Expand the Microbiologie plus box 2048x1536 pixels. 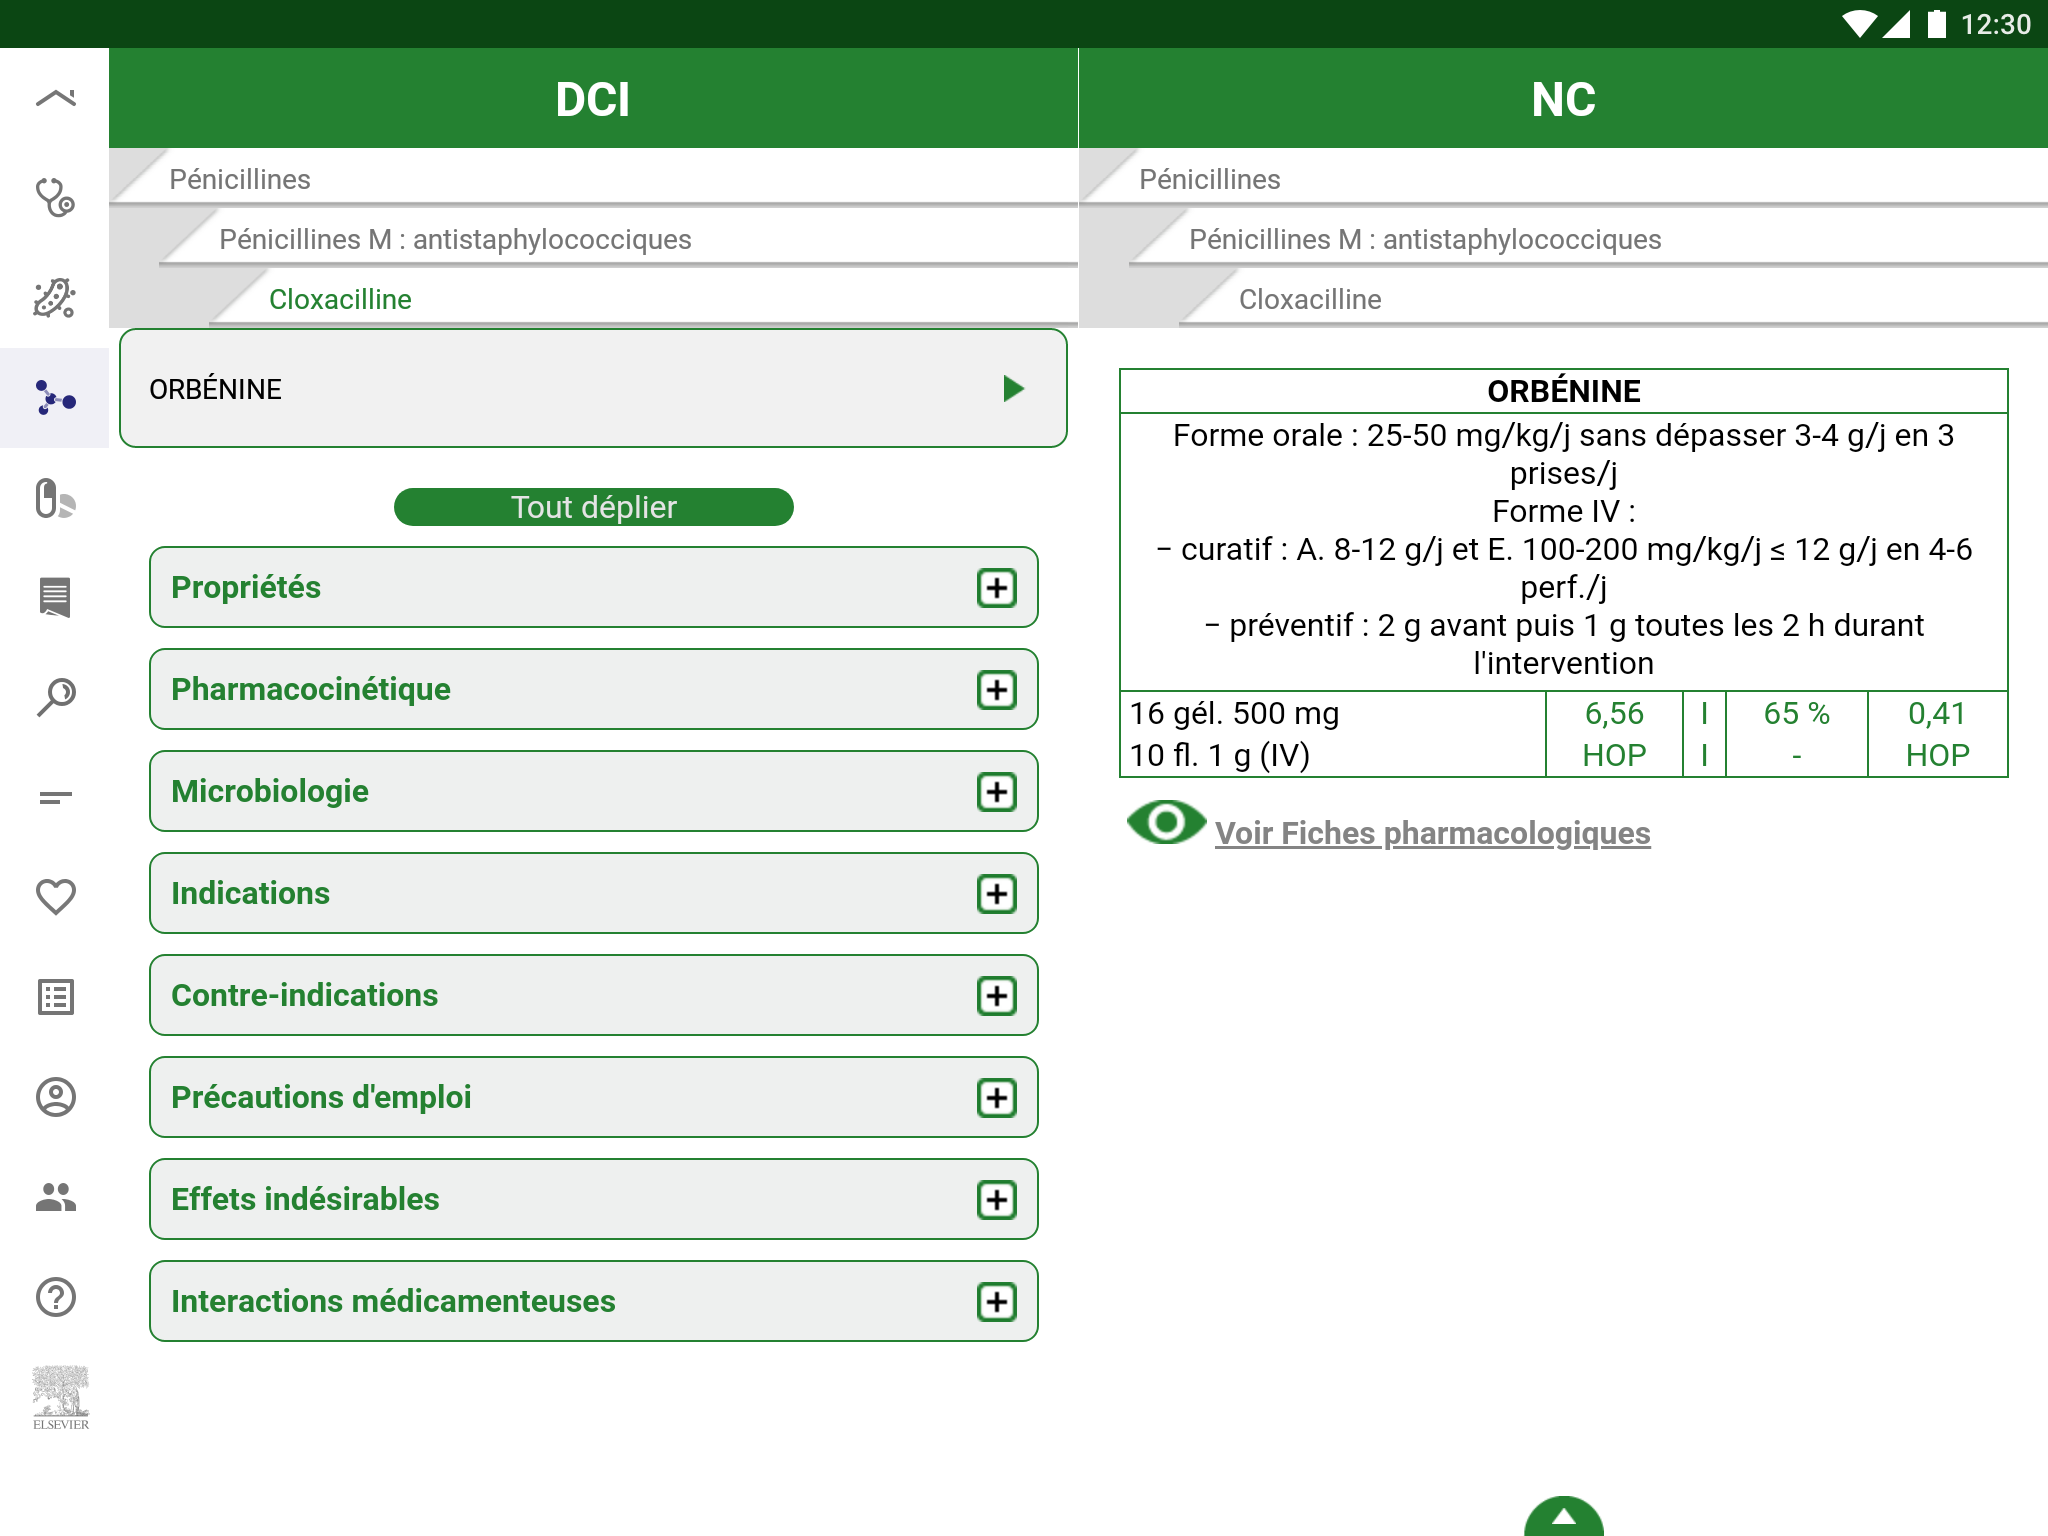click(997, 792)
